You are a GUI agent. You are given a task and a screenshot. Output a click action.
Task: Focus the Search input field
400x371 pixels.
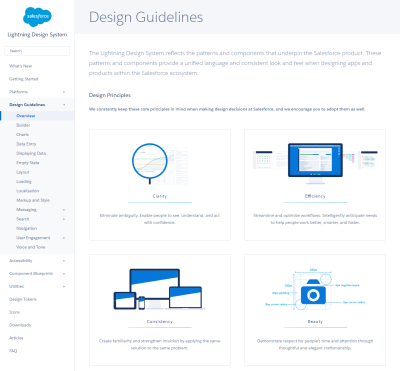(37, 51)
